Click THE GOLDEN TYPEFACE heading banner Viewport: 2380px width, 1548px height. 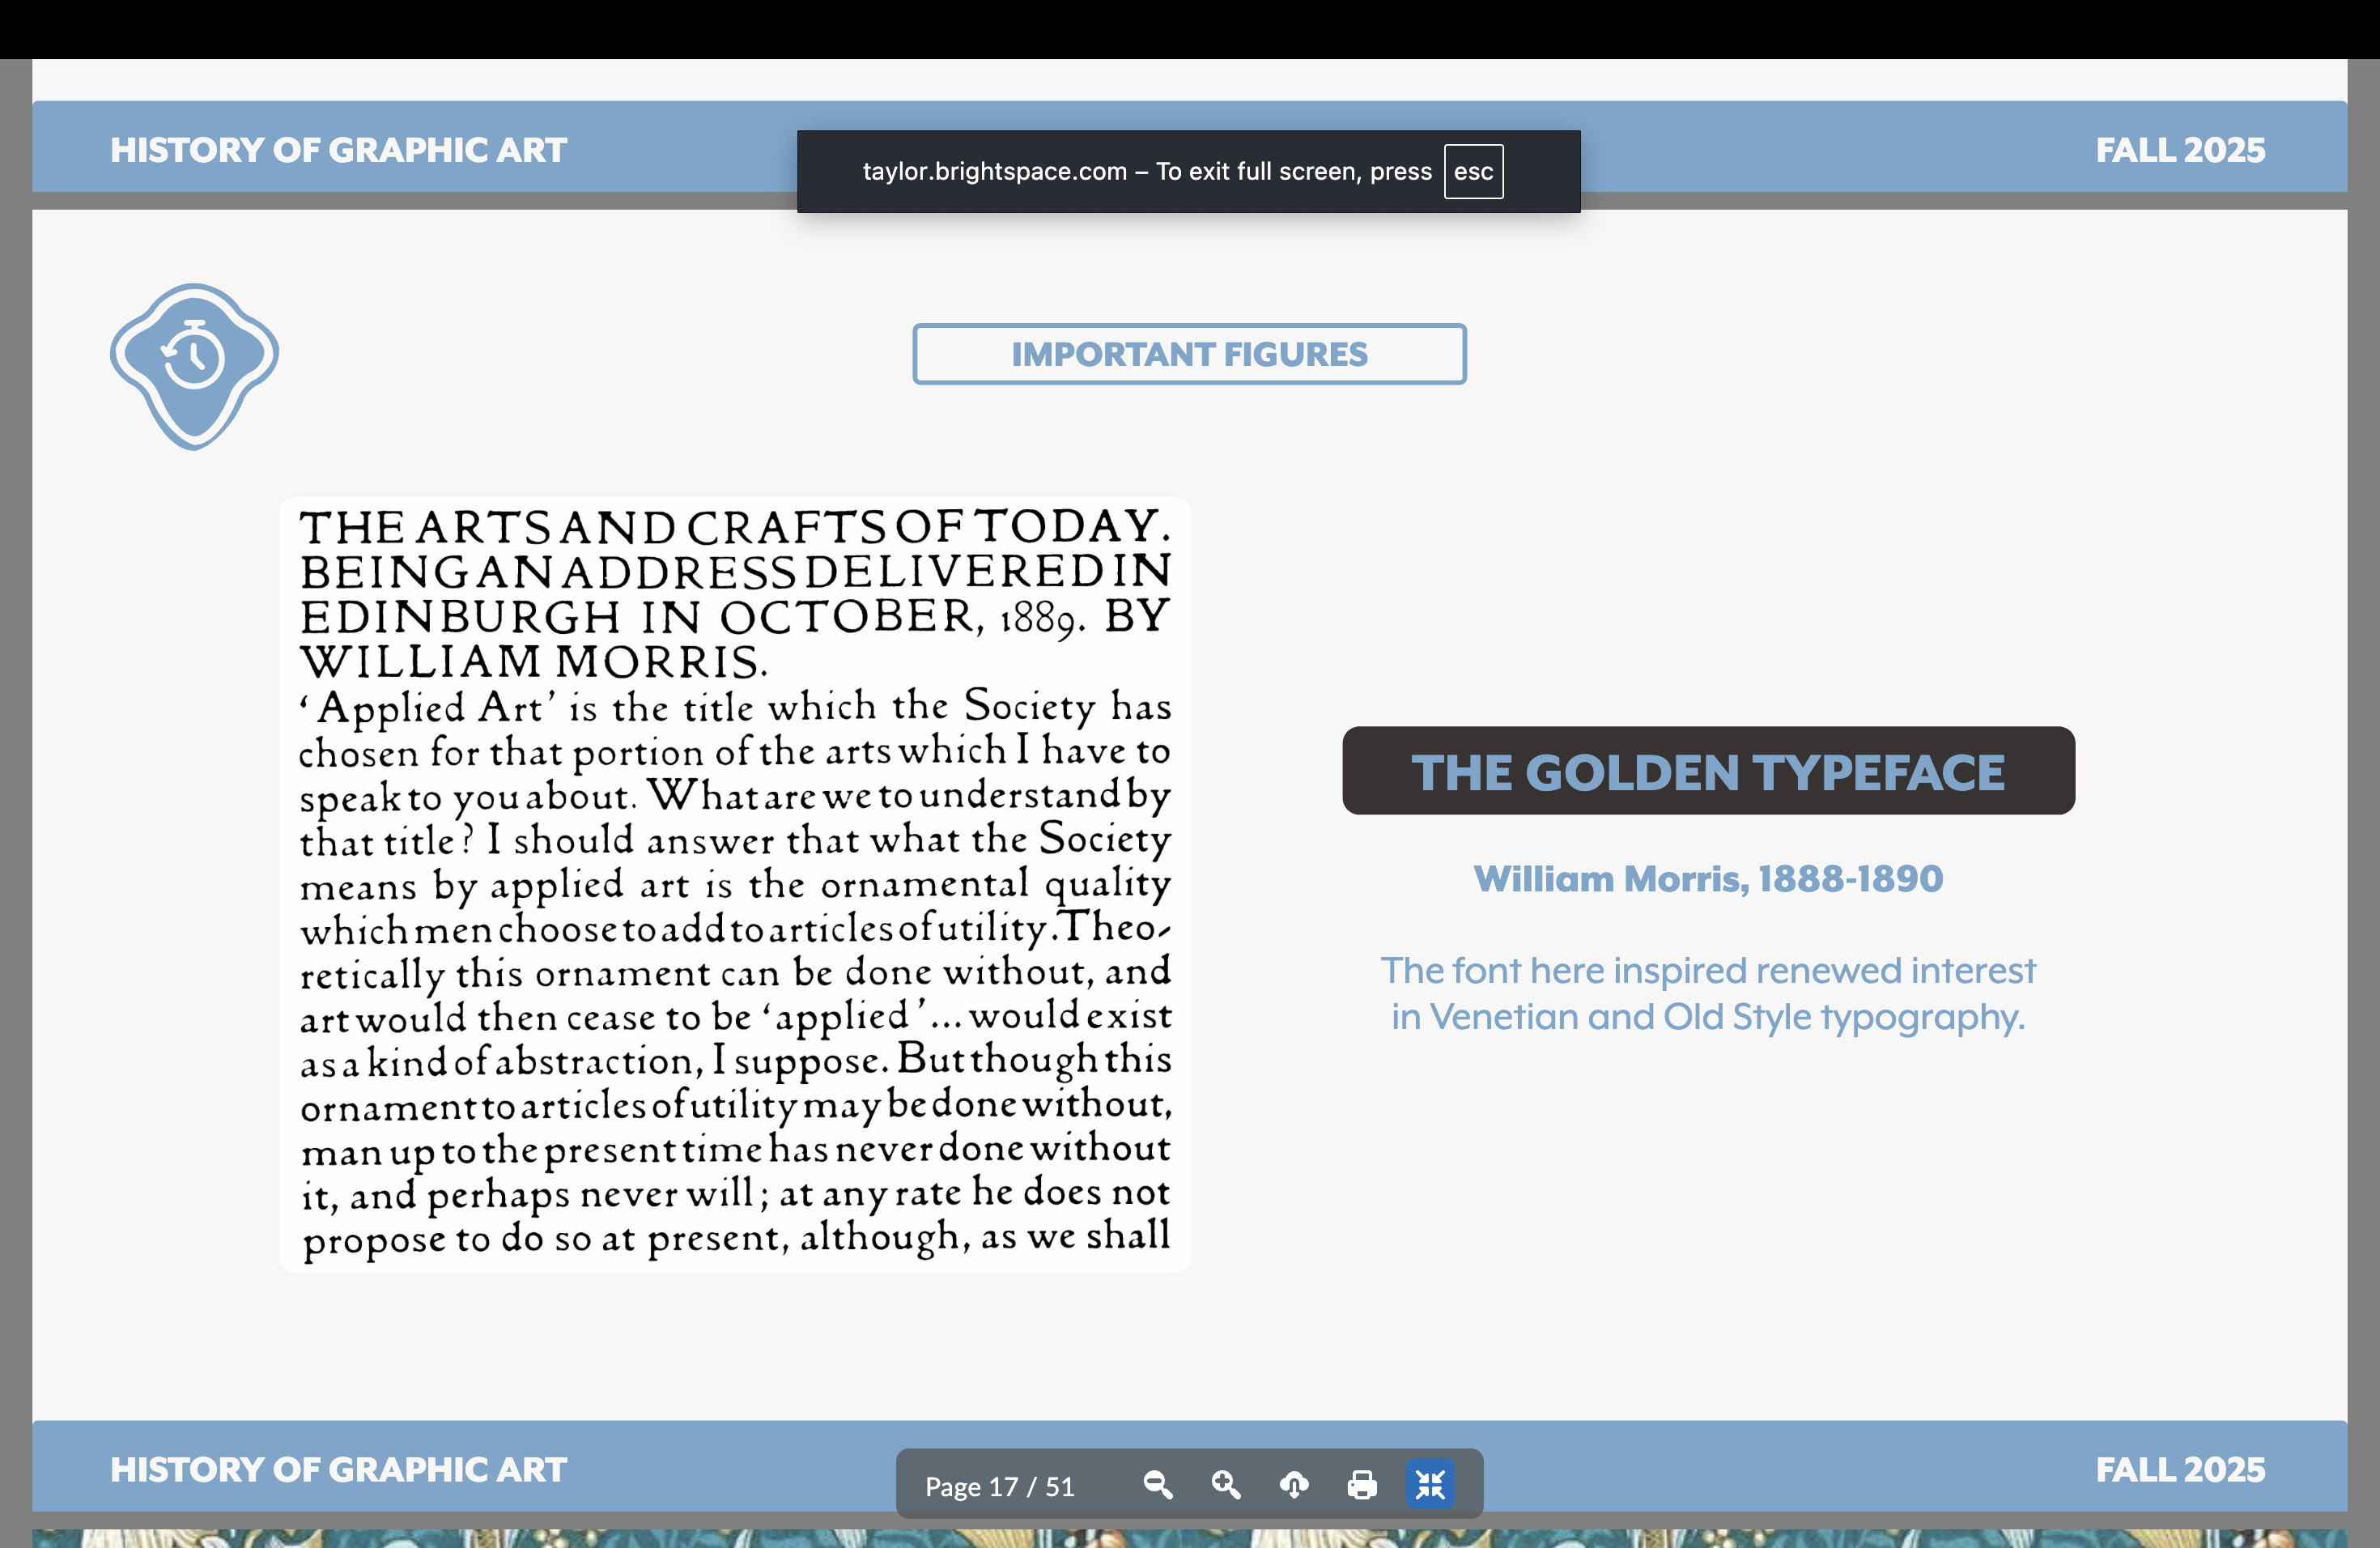[x=1707, y=771]
